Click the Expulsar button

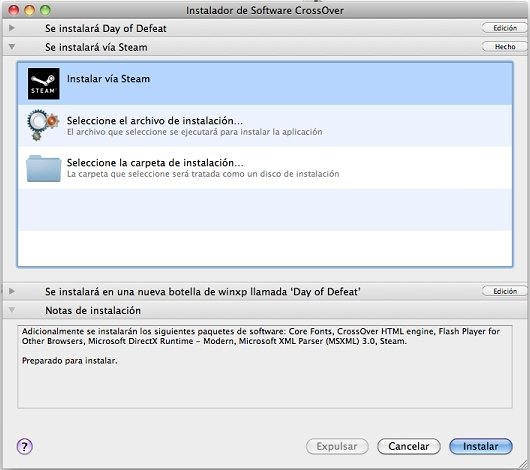point(337,446)
